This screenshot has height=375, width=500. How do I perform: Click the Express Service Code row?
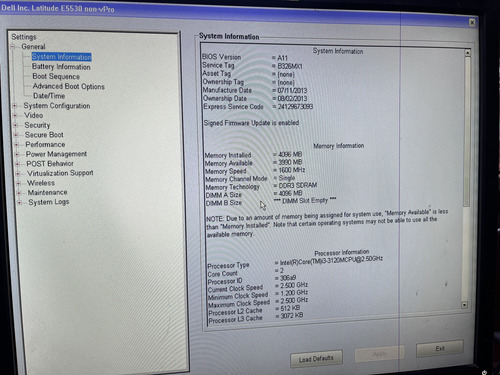coord(258,107)
